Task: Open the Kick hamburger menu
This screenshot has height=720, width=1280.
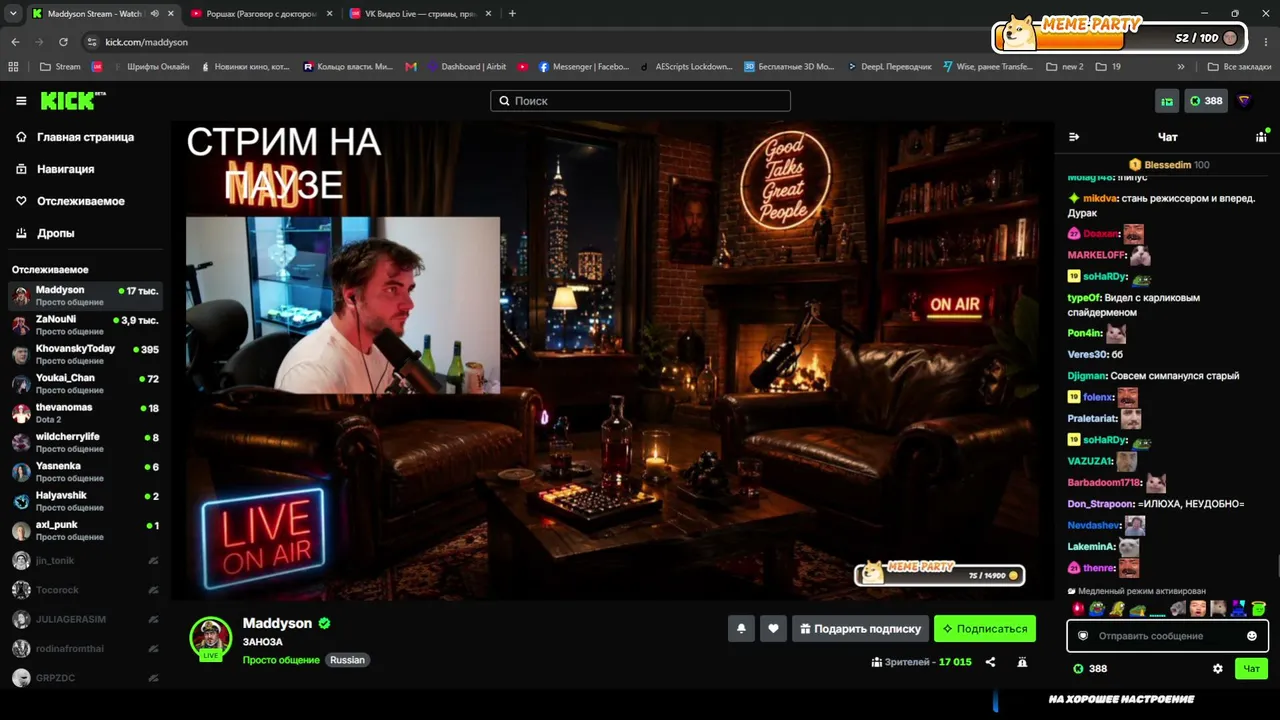Action: (x=21, y=101)
